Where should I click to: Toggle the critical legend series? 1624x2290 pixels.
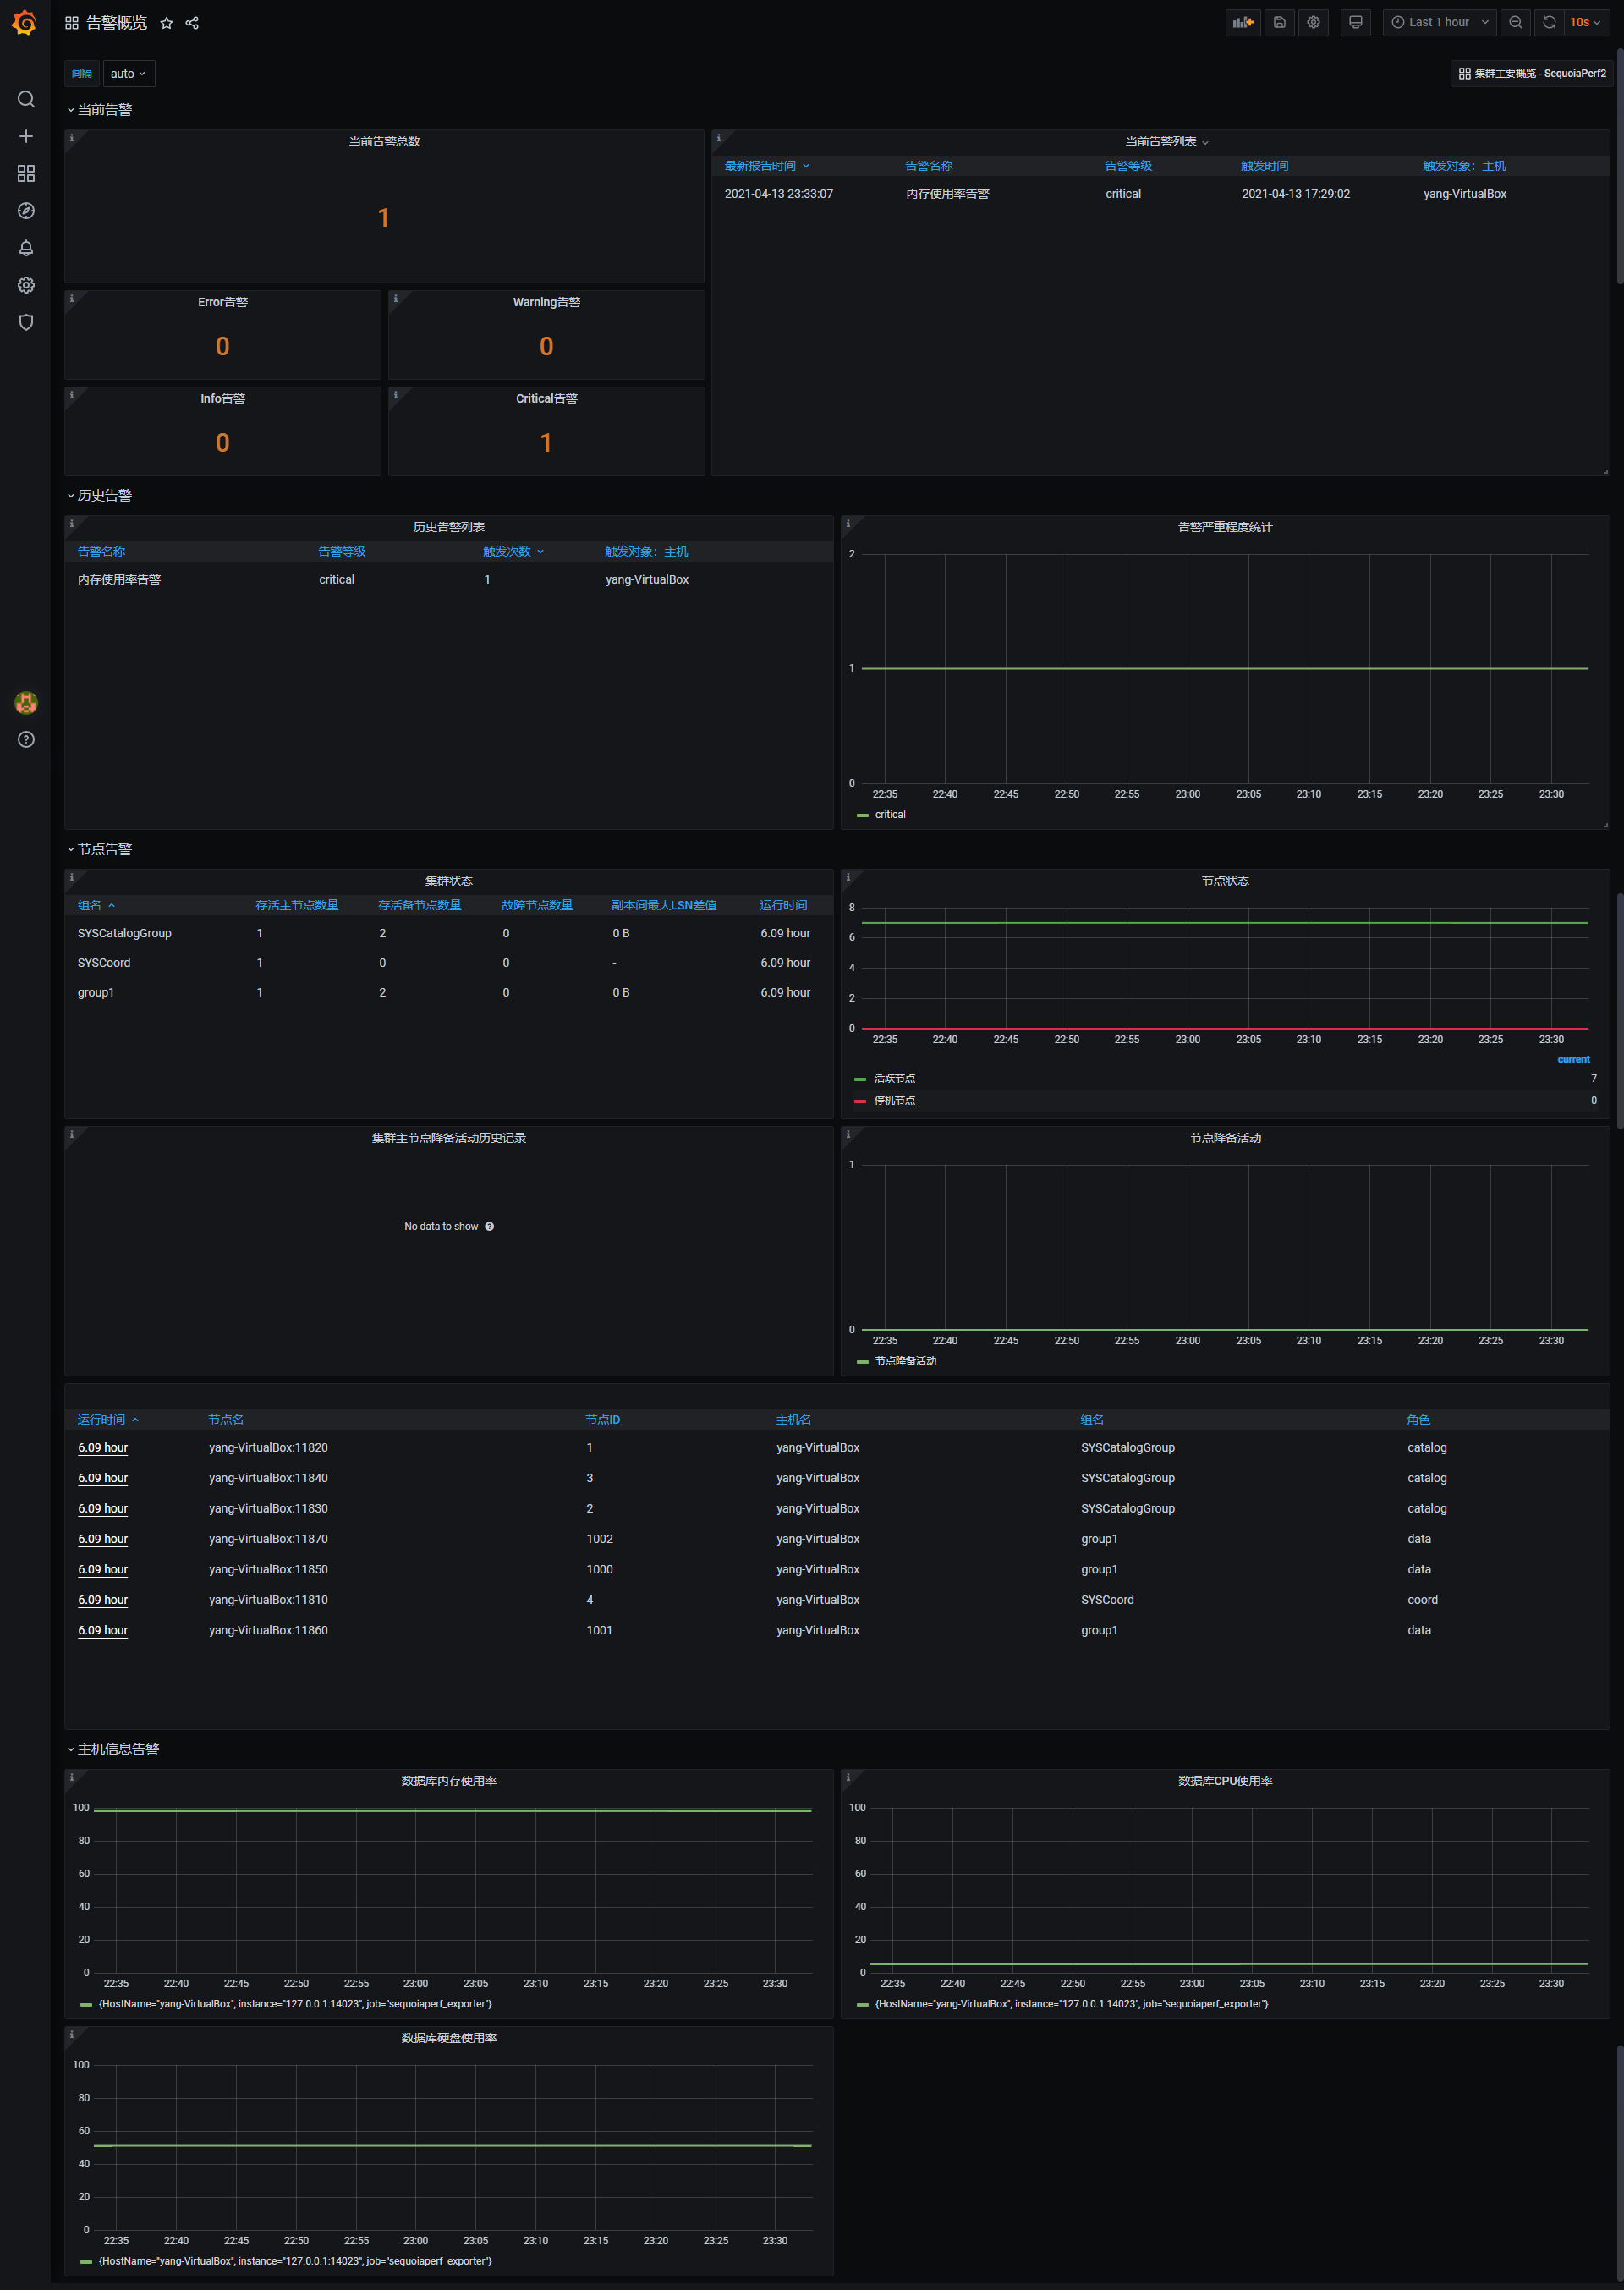(x=889, y=815)
